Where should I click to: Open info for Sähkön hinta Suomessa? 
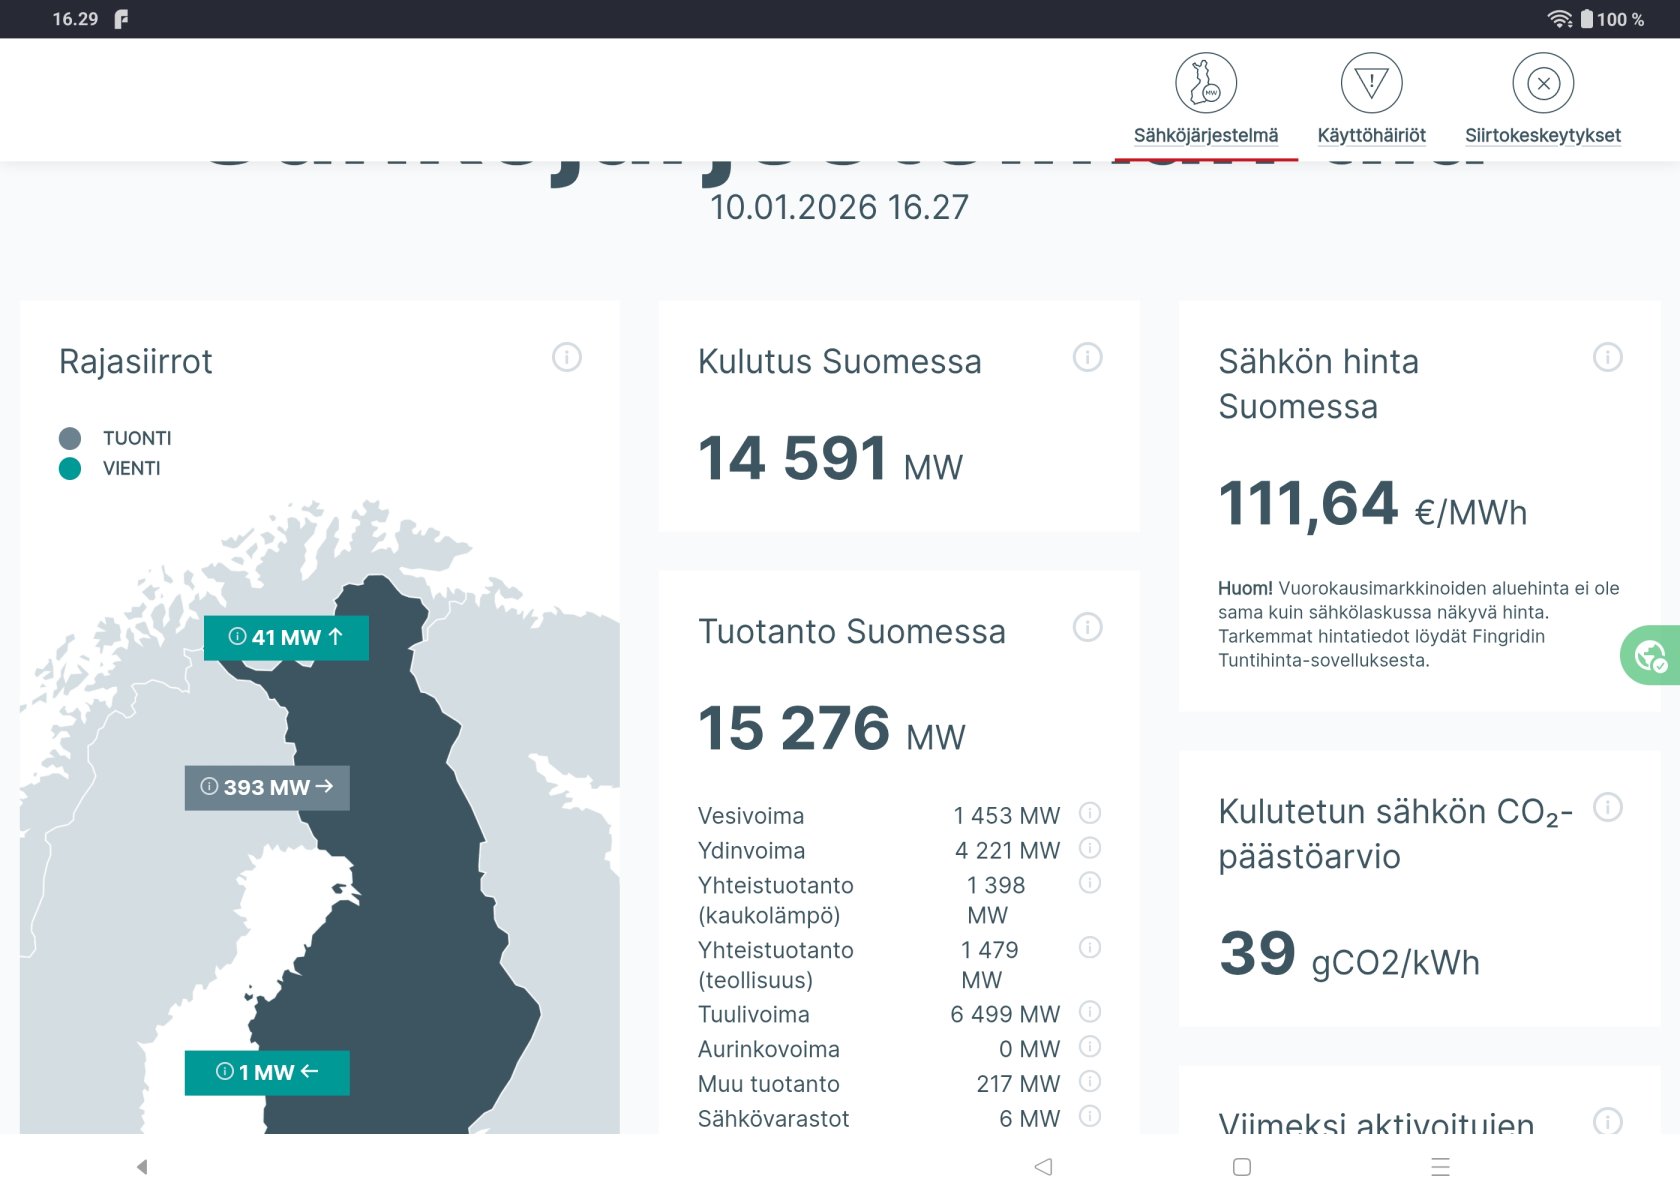1607,357
